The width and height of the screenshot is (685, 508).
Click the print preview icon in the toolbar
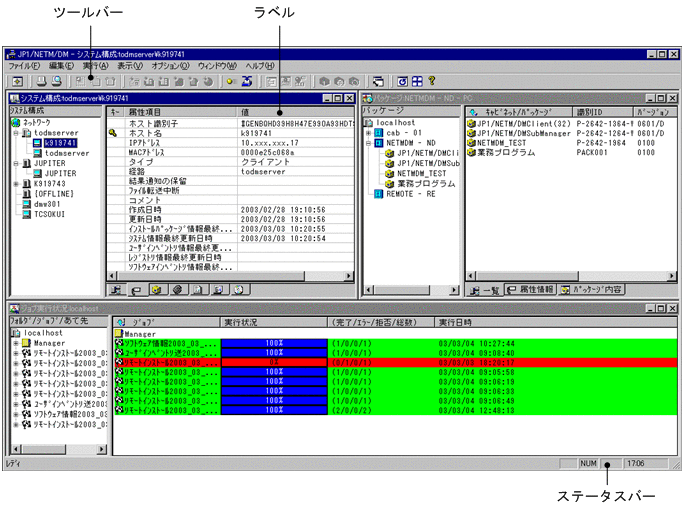tap(56, 80)
